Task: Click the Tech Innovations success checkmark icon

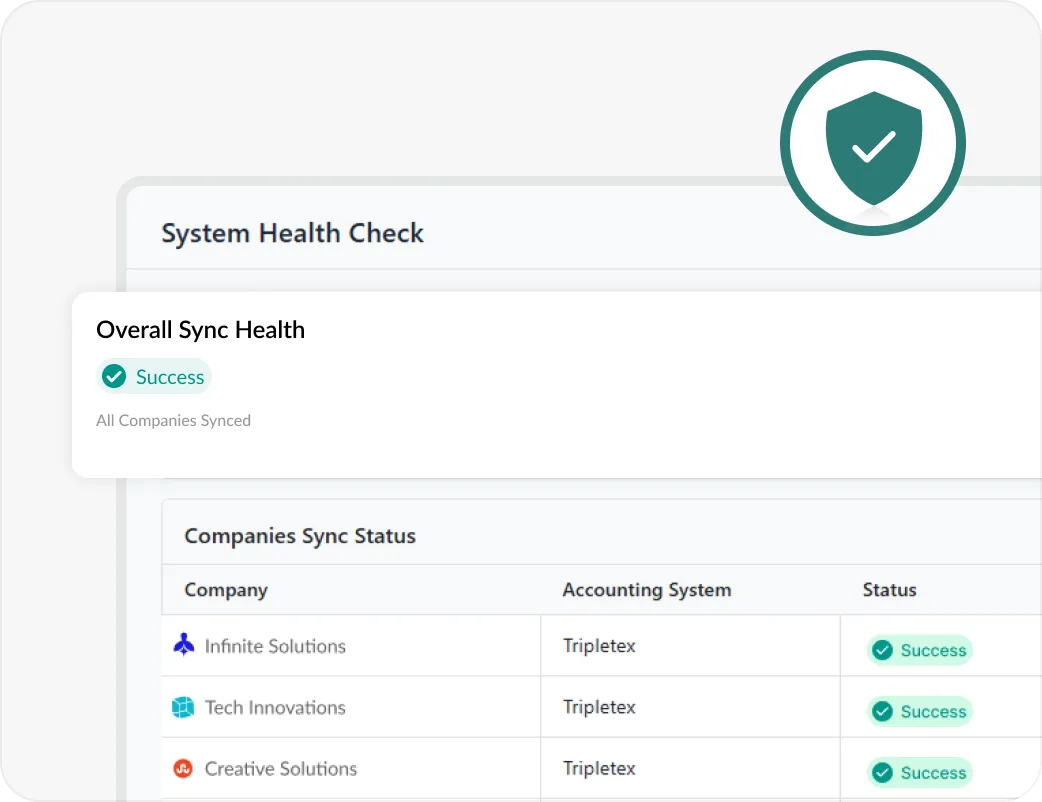Action: (x=883, y=711)
